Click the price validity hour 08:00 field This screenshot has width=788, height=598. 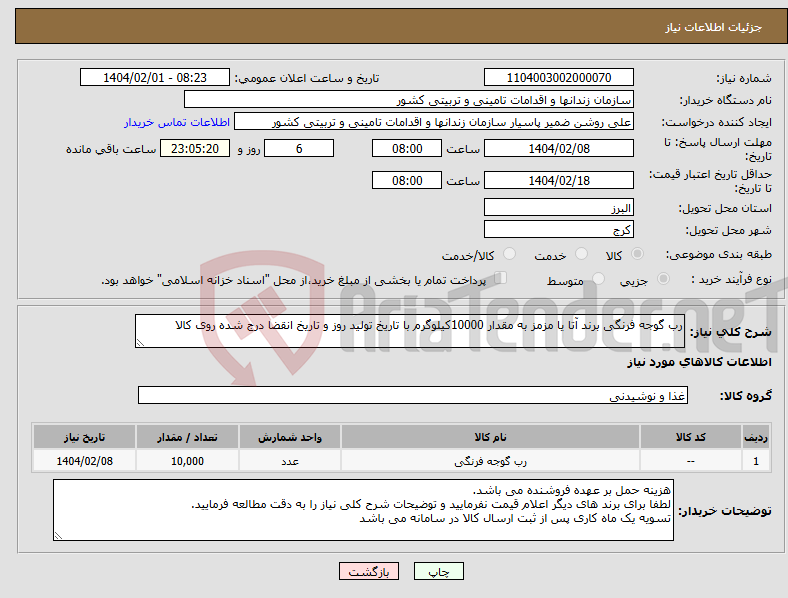407,180
